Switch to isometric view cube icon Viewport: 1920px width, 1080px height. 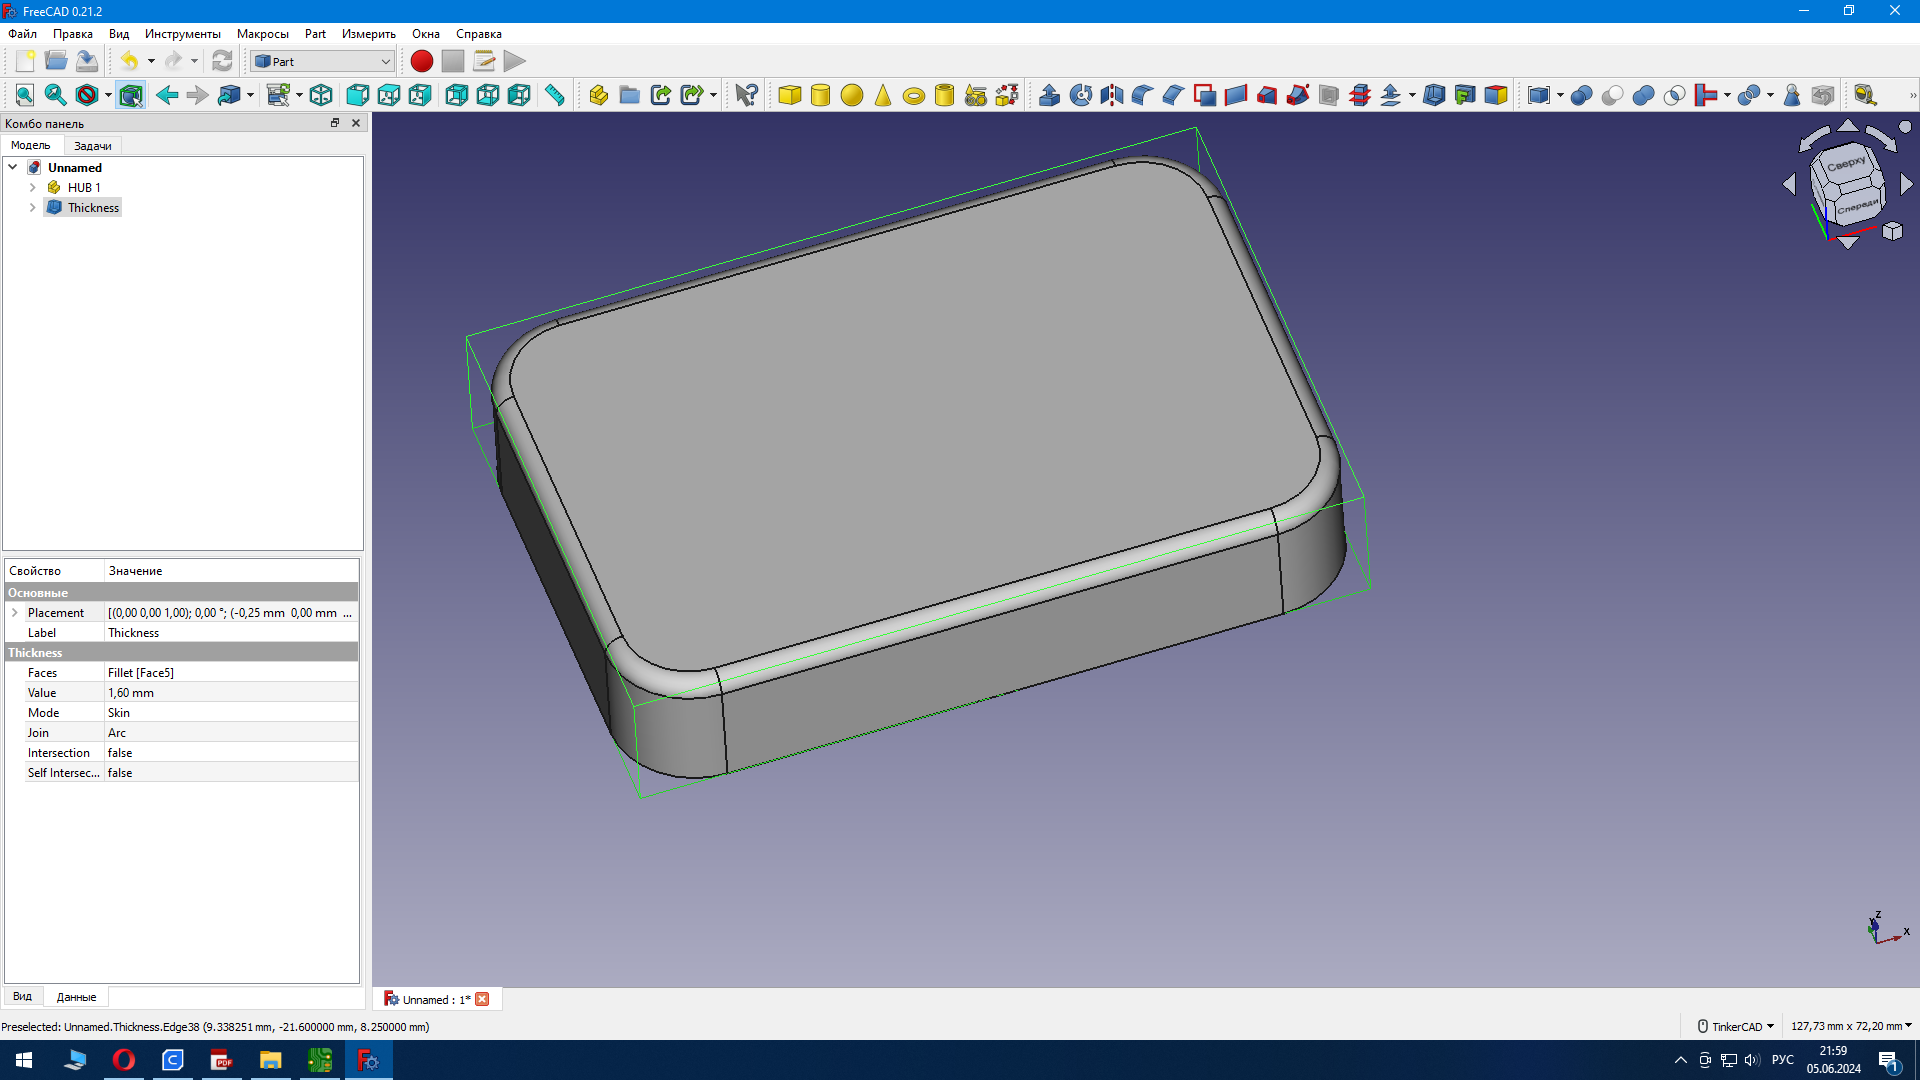click(x=321, y=95)
